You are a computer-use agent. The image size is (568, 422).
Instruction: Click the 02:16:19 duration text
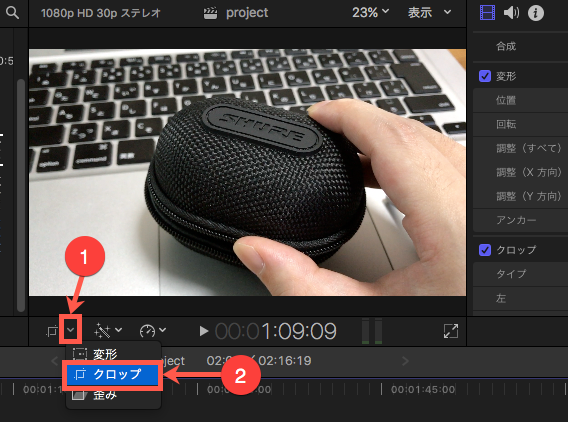click(x=285, y=361)
